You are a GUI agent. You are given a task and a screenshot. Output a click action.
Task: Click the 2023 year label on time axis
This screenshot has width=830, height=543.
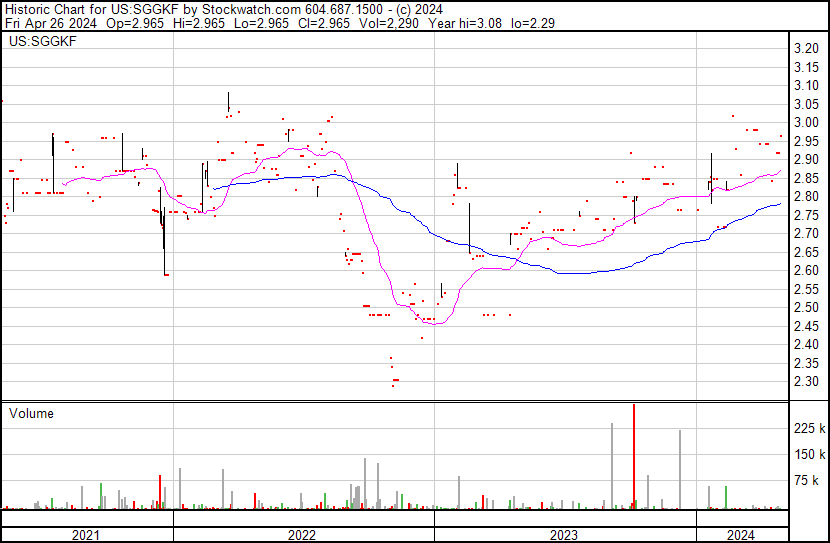564,535
